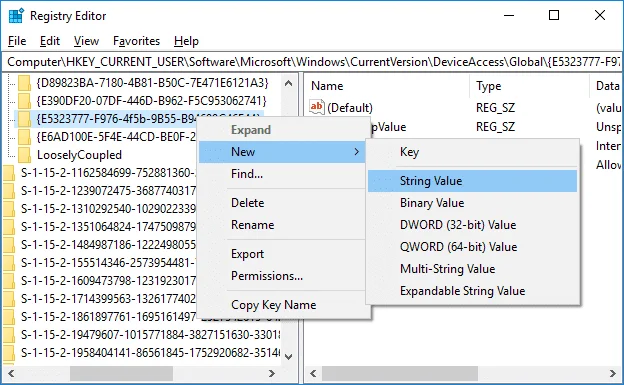Create a new Multi-String Value

(472, 269)
